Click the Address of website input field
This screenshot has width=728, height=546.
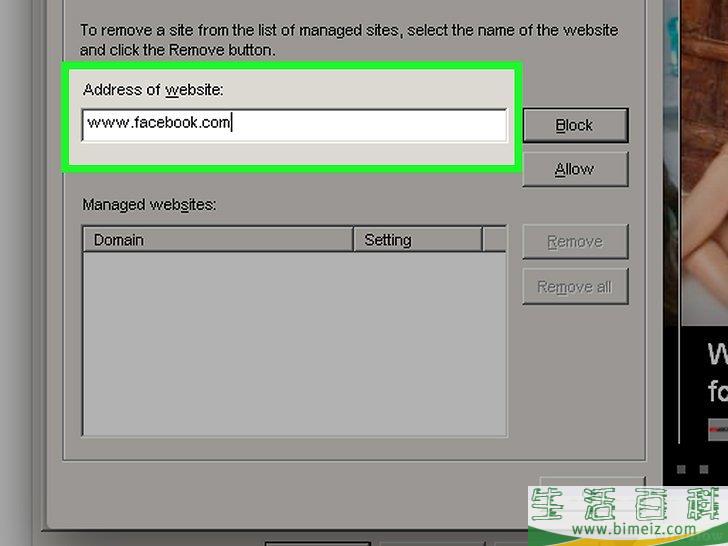coord(294,125)
